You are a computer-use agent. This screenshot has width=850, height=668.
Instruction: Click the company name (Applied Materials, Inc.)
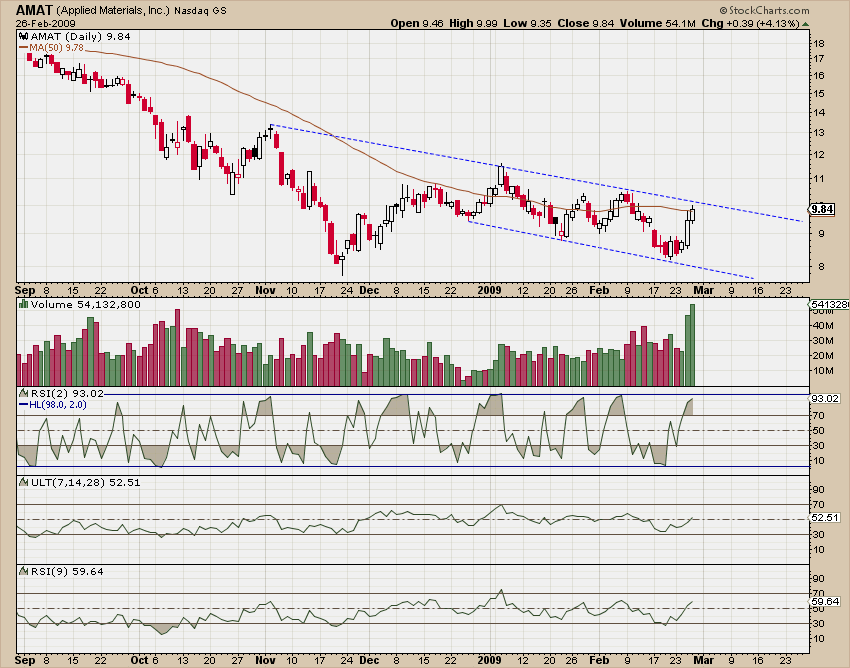113,10
